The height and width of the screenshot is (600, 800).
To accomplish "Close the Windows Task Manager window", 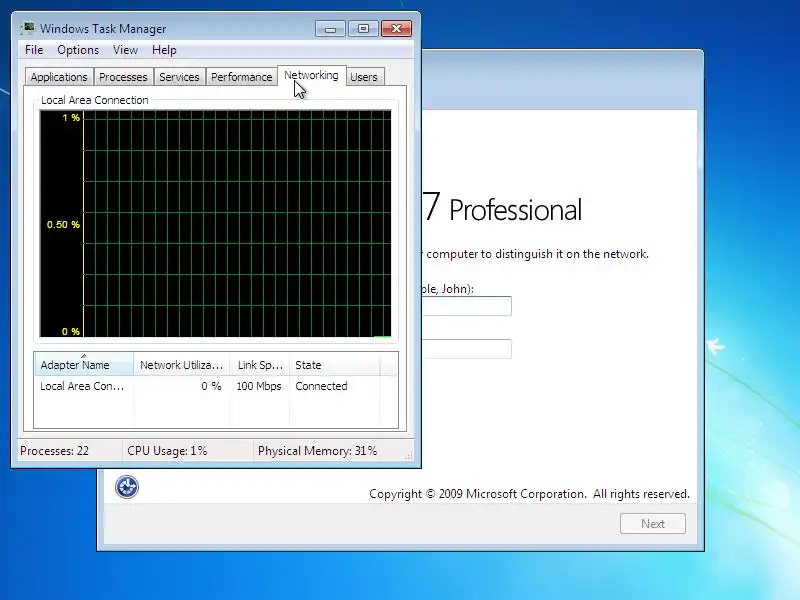I will (x=396, y=29).
